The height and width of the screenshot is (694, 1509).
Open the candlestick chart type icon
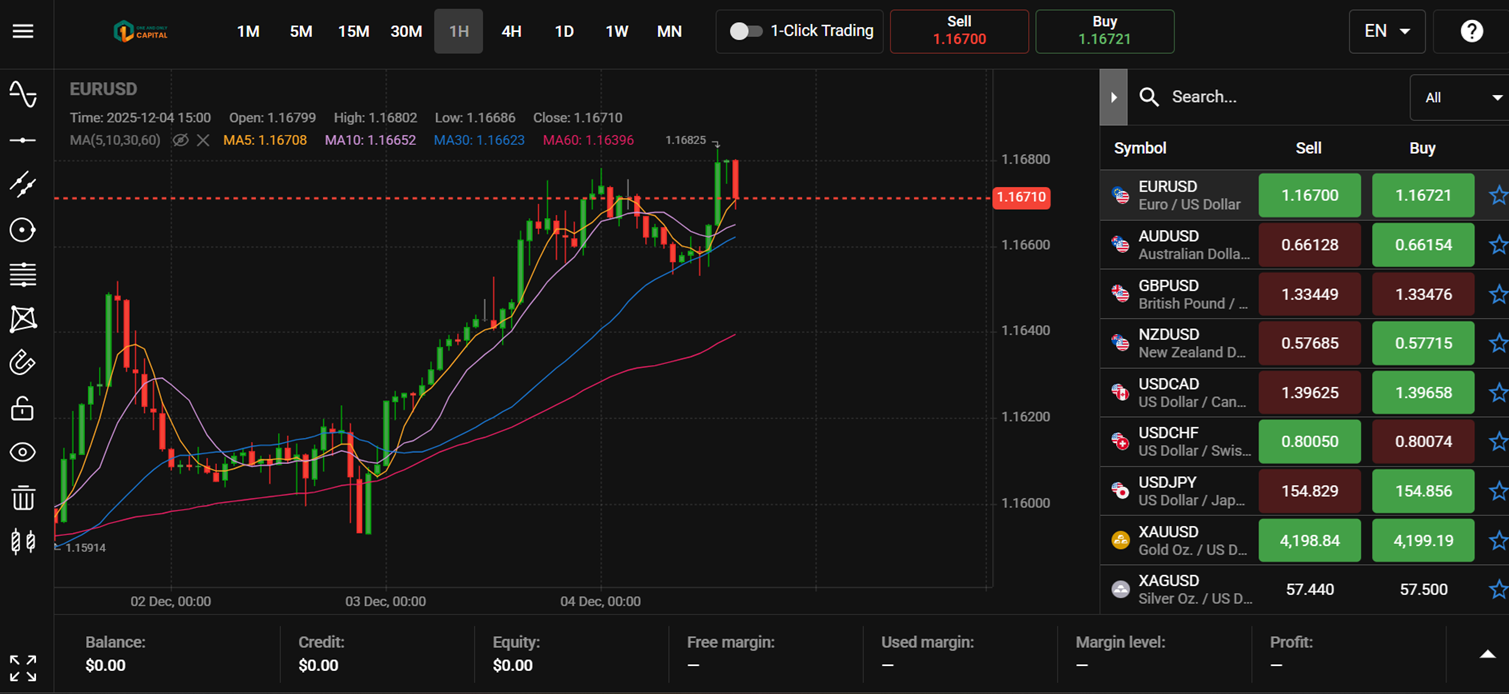(x=23, y=542)
